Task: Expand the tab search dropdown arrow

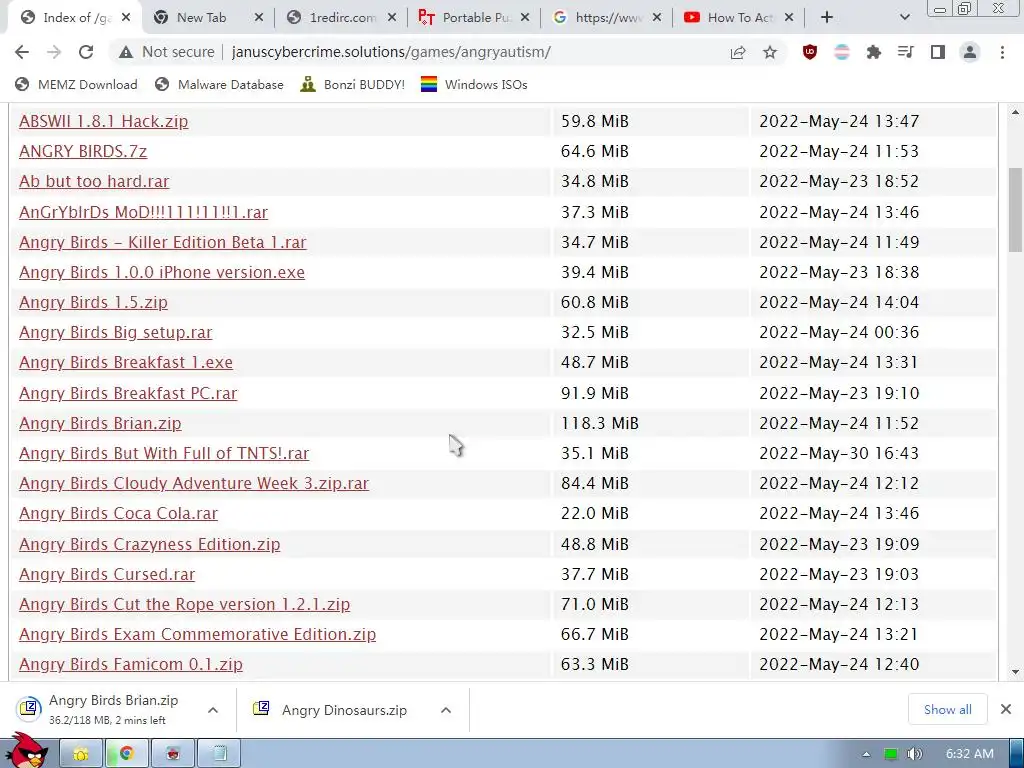Action: point(904,18)
